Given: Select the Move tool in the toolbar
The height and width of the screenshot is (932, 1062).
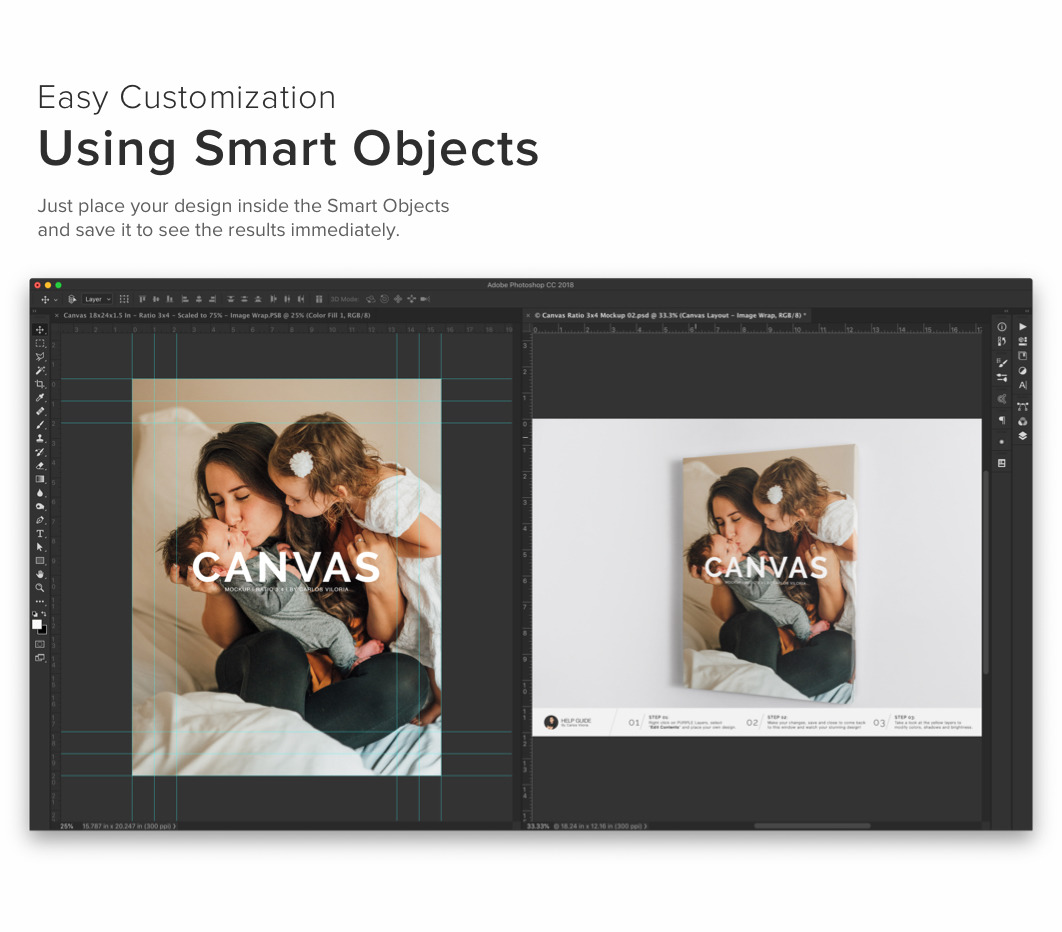Looking at the screenshot, I should pos(40,329).
